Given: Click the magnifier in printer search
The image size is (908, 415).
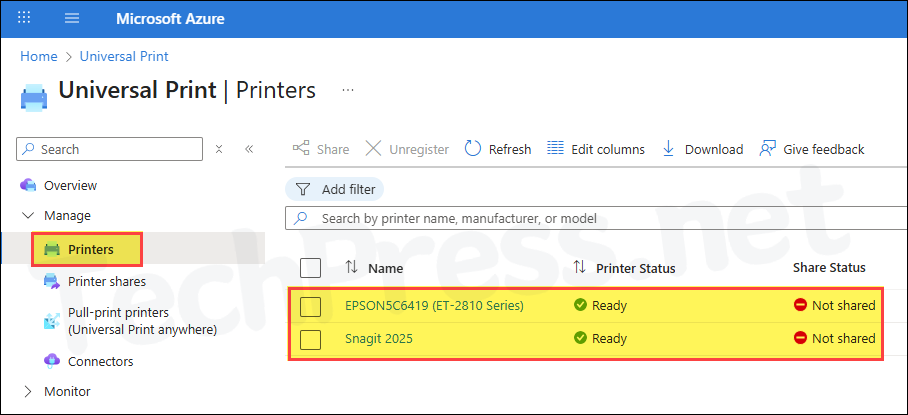Looking at the screenshot, I should coord(301,219).
